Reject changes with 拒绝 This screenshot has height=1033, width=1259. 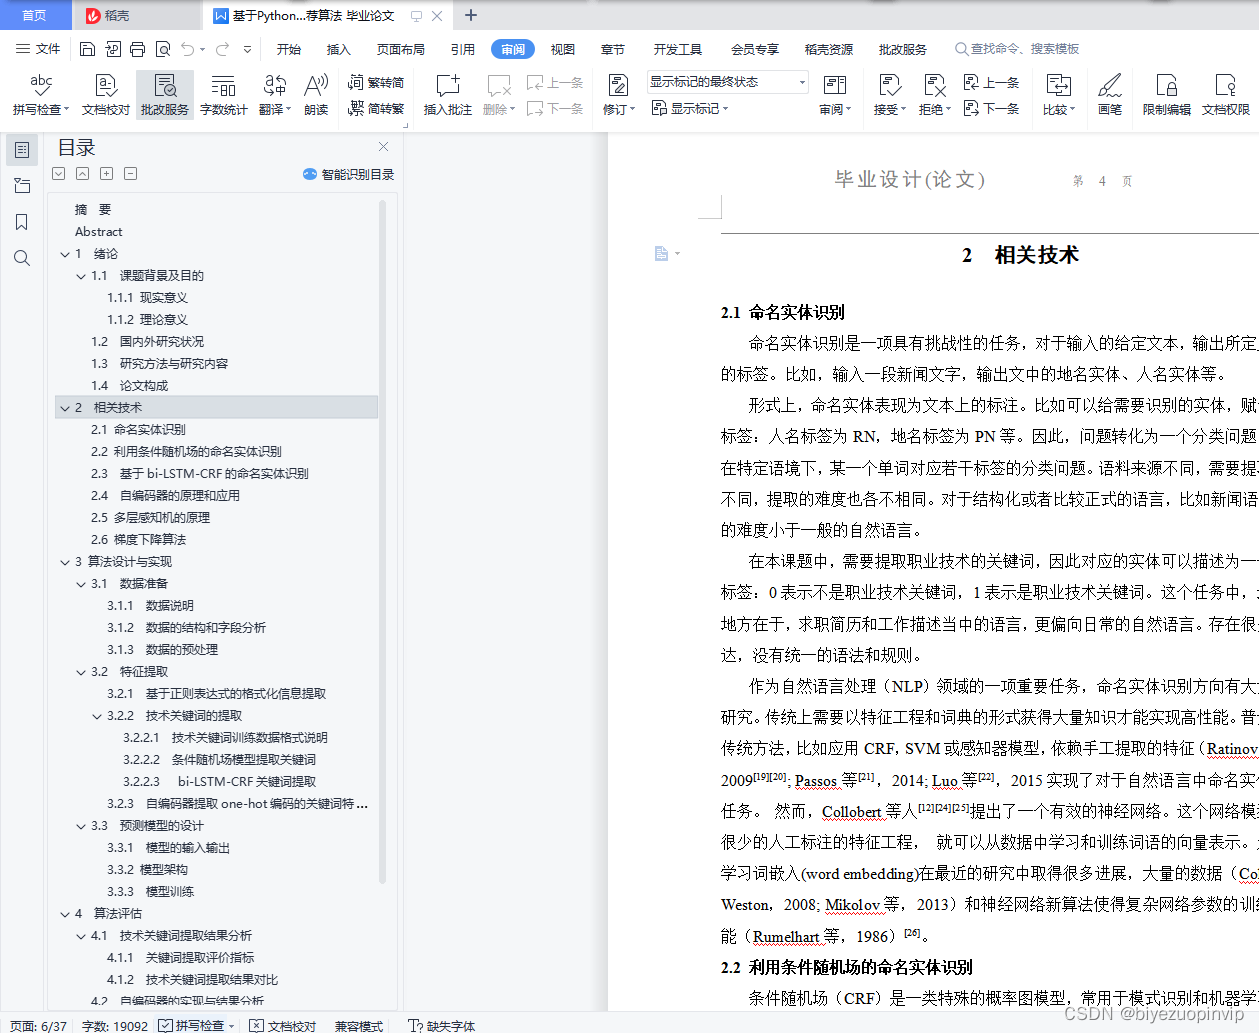934,95
